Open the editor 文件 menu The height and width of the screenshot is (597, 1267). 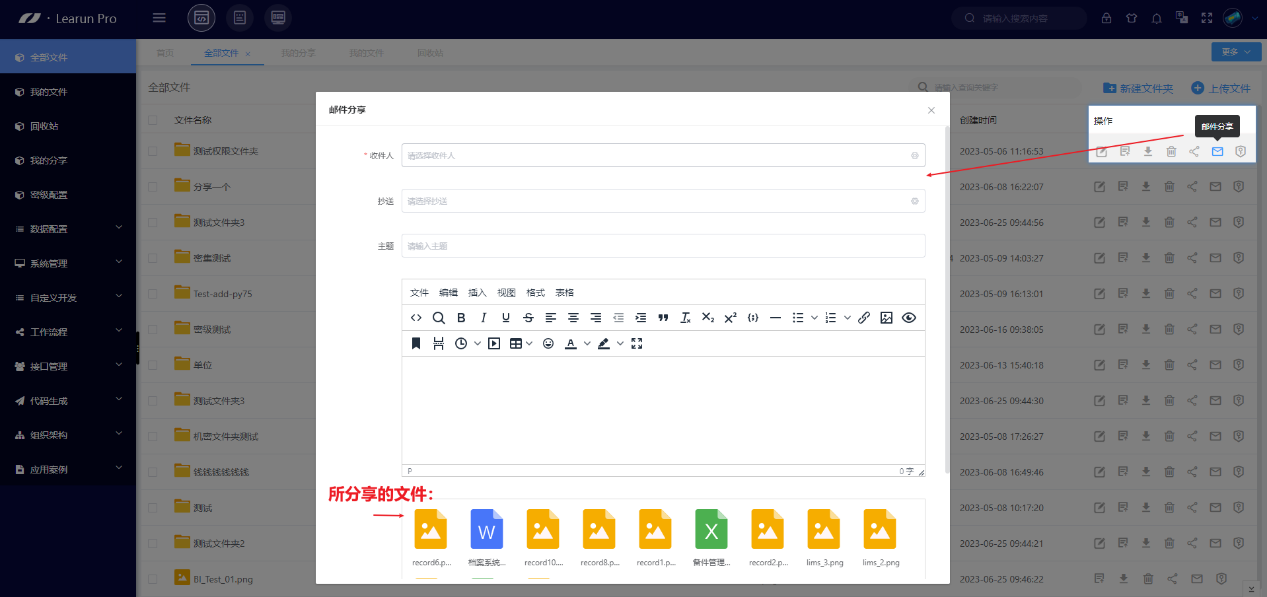pyautogui.click(x=419, y=292)
